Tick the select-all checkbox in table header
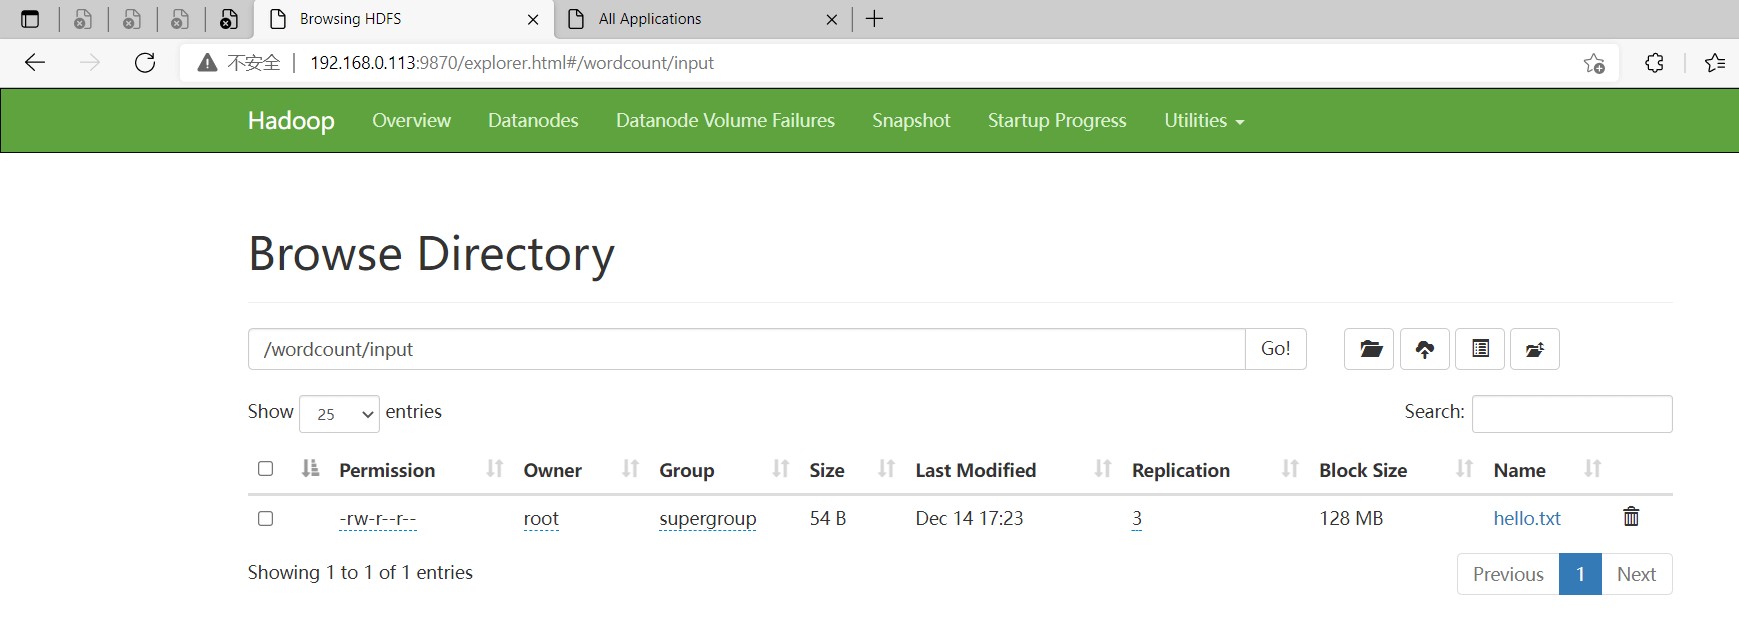1739x624 pixels. coord(265,469)
